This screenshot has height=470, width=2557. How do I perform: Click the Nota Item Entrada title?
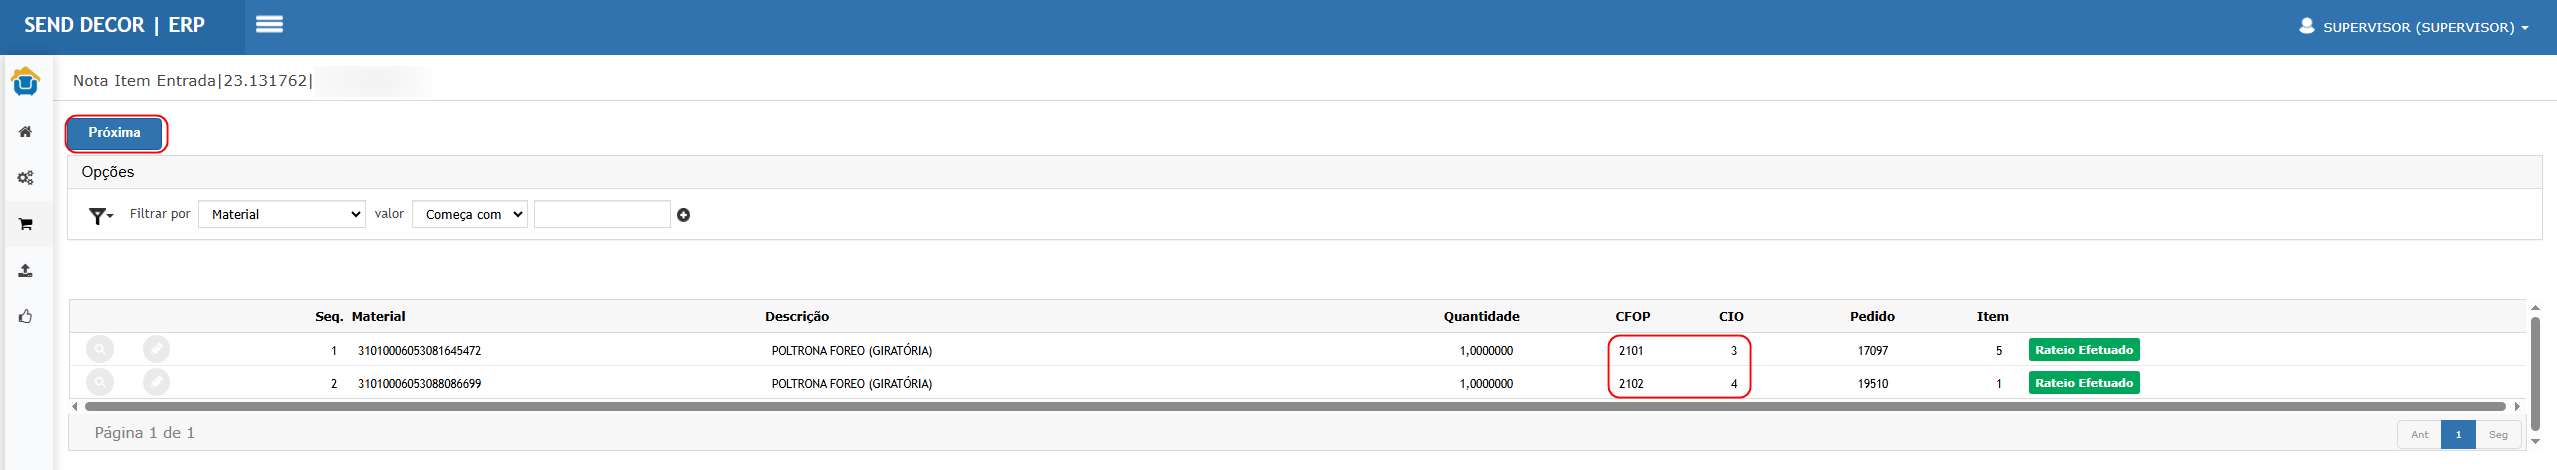(x=193, y=81)
